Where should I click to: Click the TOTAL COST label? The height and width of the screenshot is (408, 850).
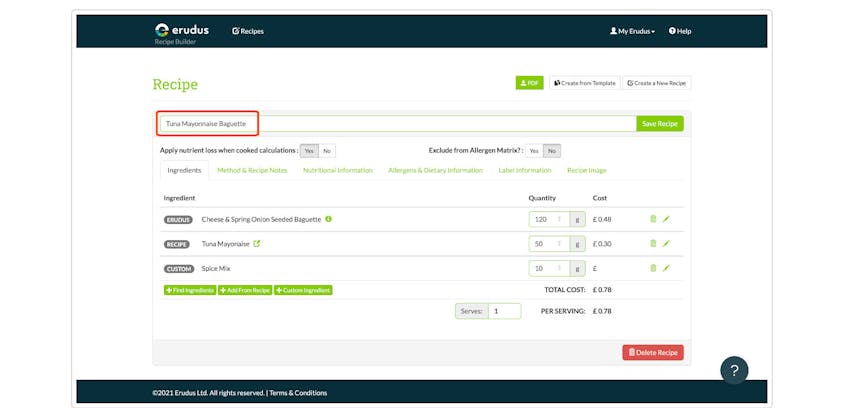click(x=565, y=290)
